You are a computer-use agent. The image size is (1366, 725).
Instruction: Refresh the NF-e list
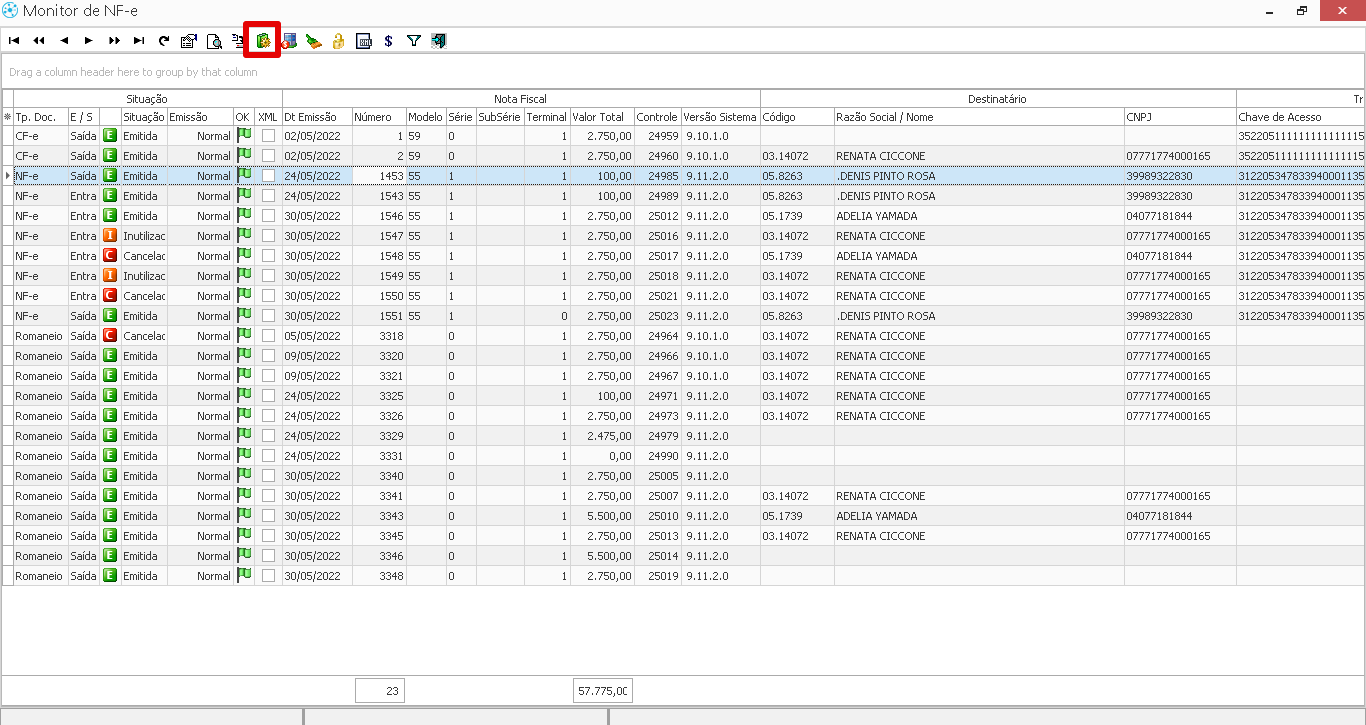[x=164, y=41]
